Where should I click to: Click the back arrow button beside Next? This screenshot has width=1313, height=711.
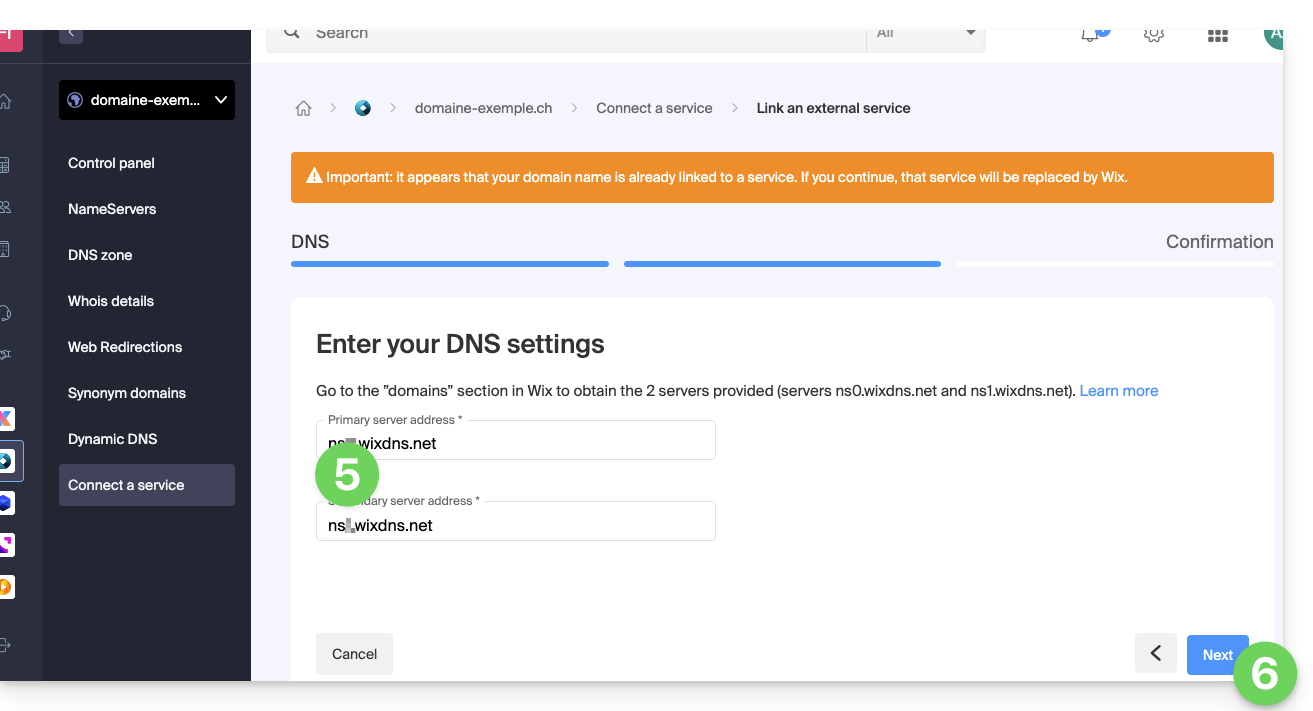(1155, 654)
